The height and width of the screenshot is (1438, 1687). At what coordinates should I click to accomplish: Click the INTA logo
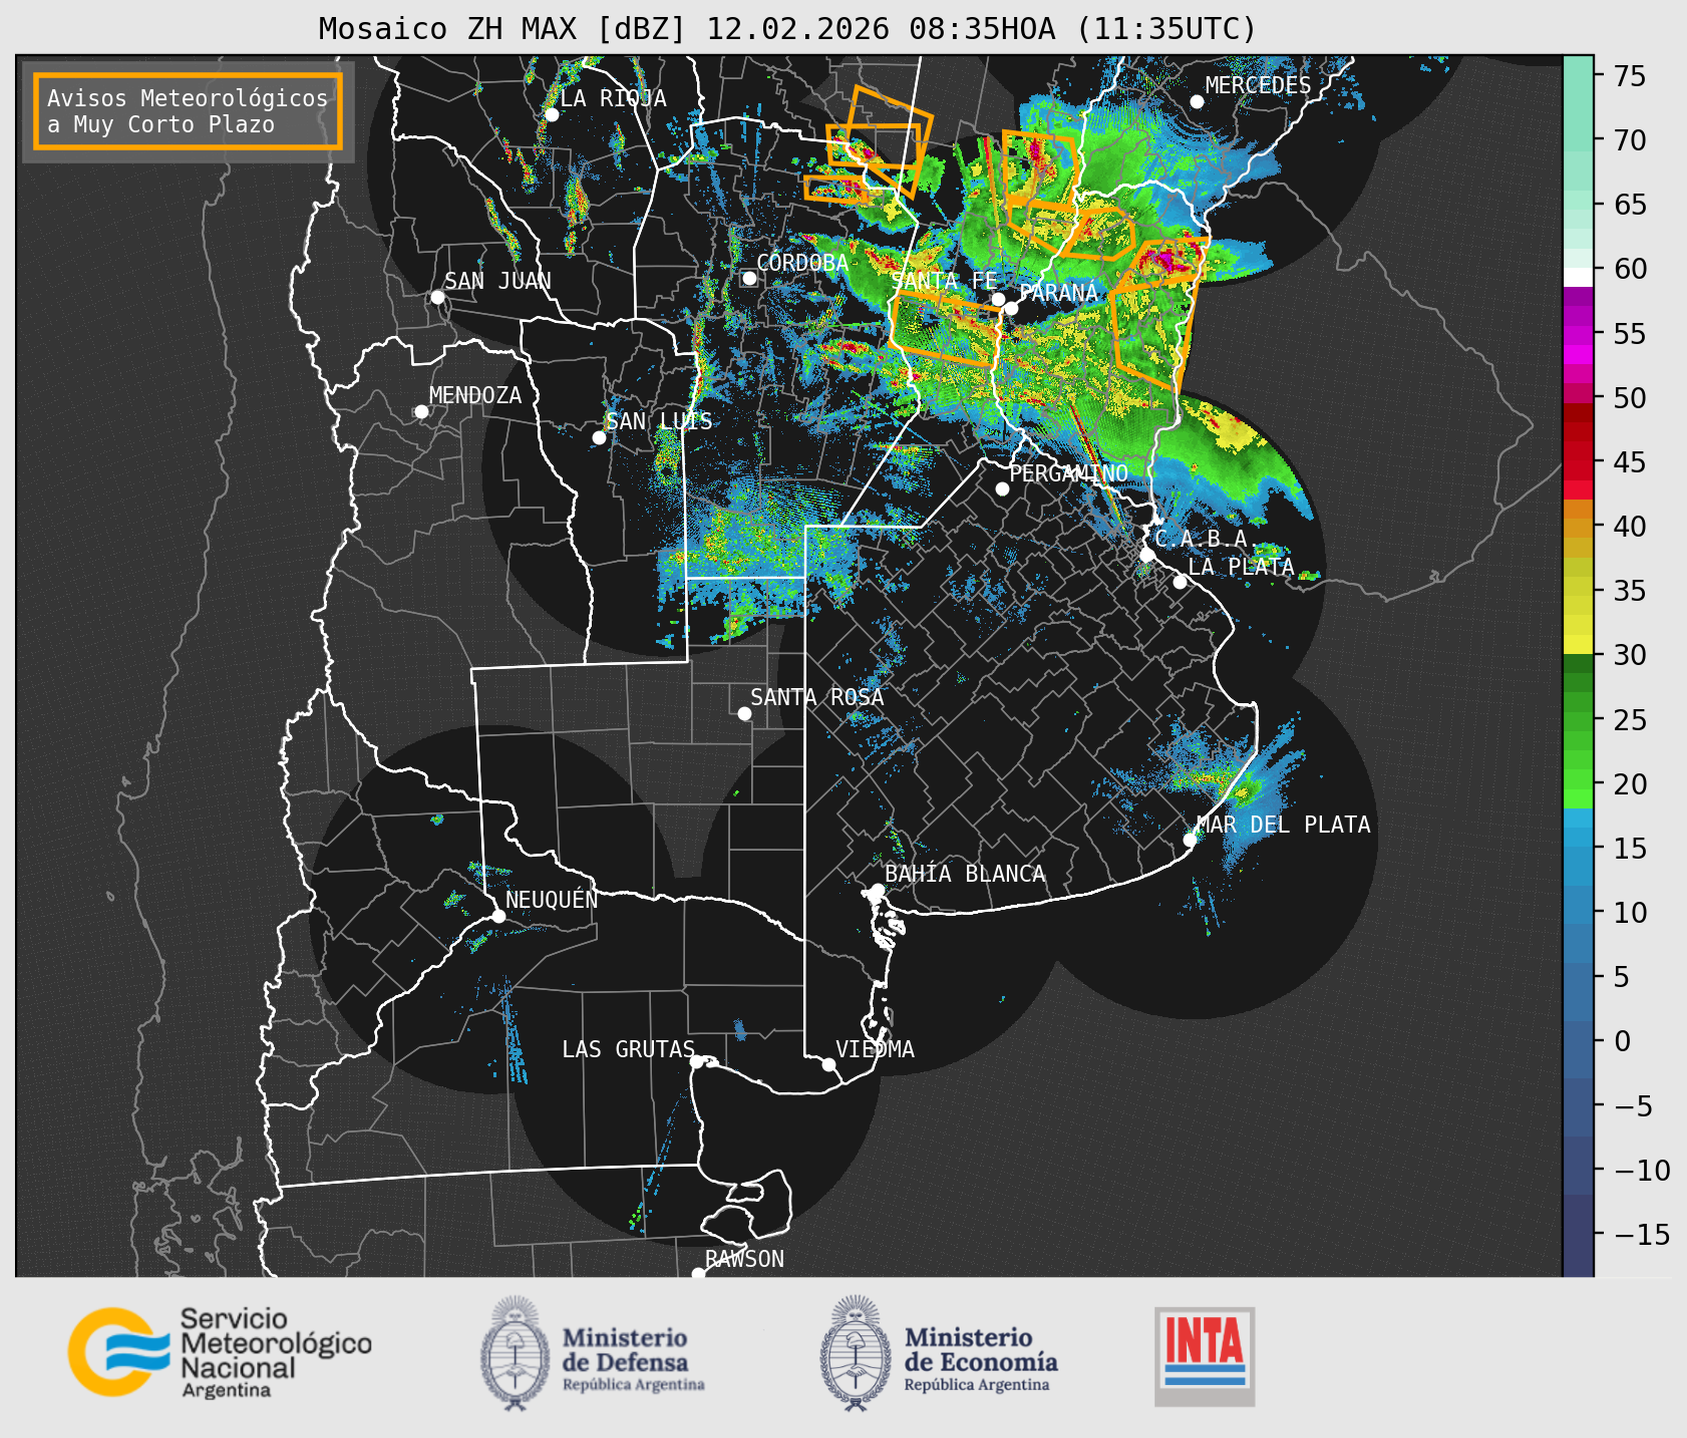tap(1205, 1356)
